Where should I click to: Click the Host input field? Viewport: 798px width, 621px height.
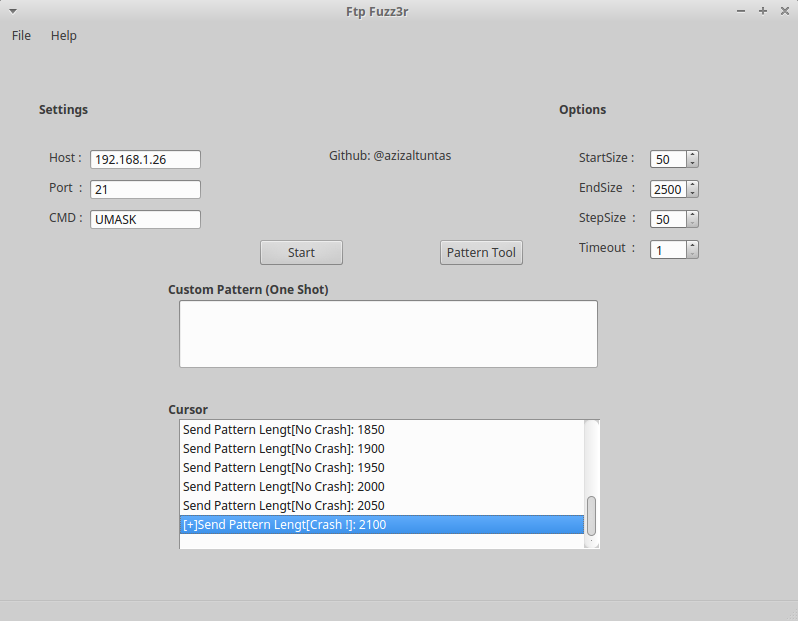(146, 159)
